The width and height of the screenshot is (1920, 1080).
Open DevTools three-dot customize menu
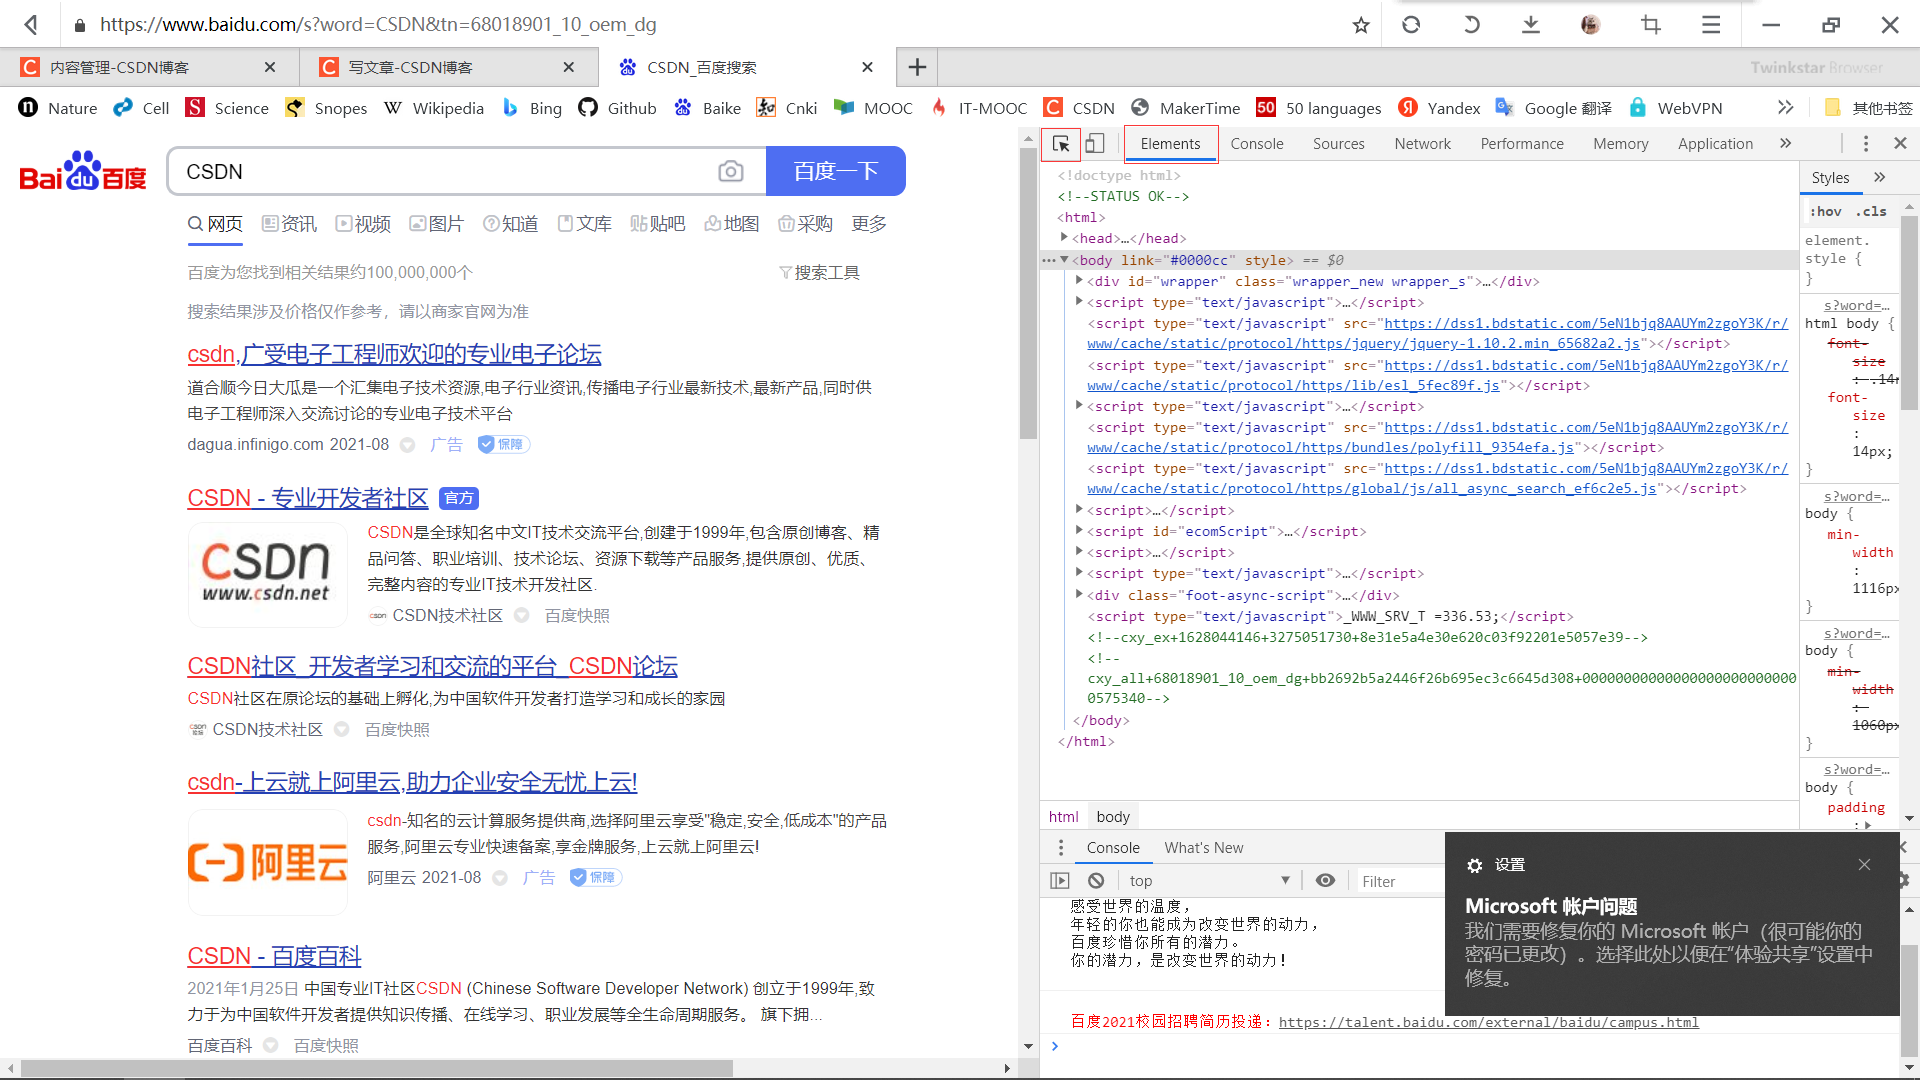tap(1866, 144)
